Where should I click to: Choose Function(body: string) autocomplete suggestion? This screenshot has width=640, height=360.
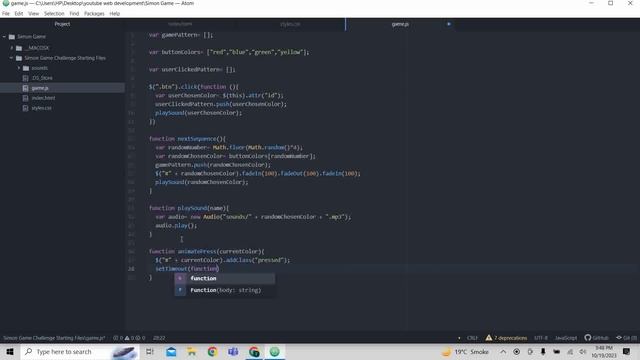224,290
